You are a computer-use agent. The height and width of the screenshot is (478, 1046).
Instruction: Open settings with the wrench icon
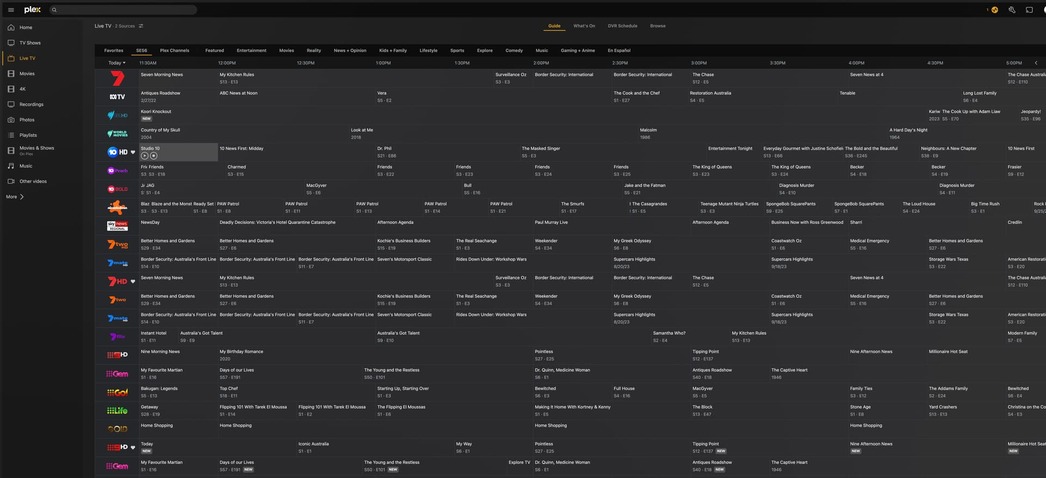[1012, 10]
